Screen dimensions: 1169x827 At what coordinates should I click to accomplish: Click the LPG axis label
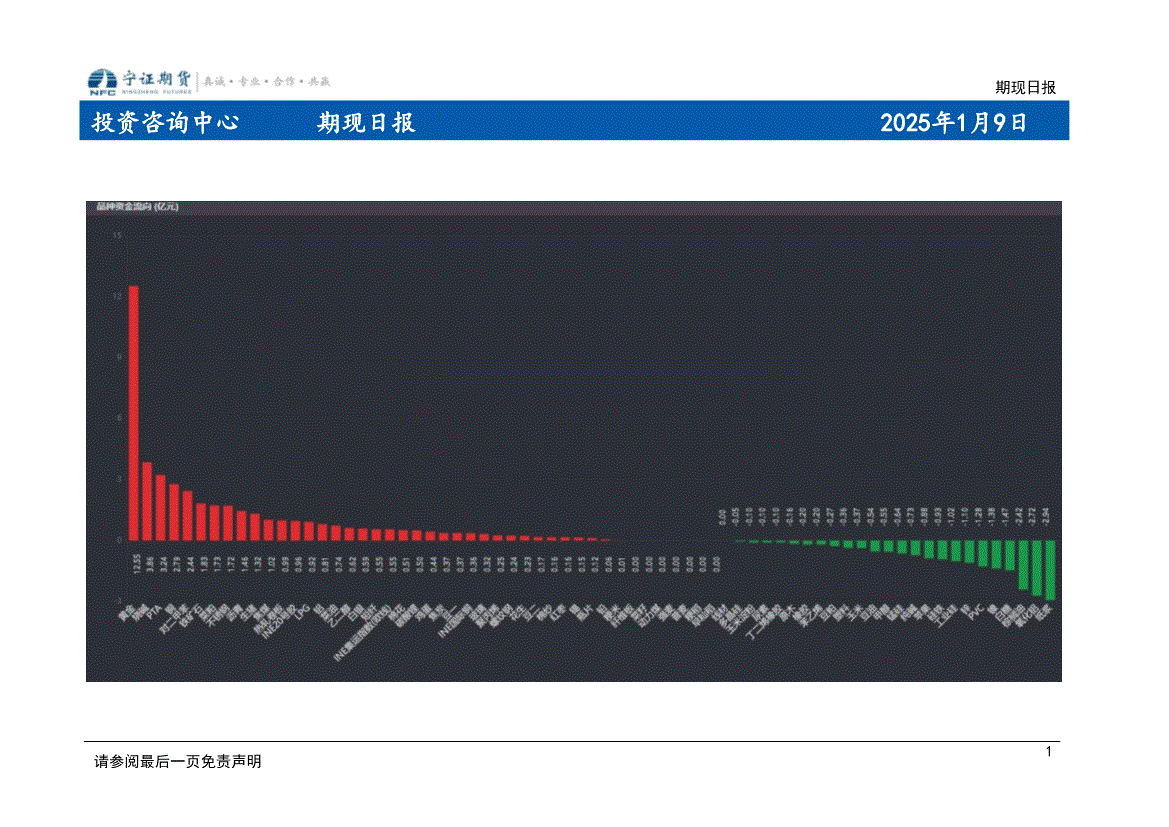pos(302,613)
